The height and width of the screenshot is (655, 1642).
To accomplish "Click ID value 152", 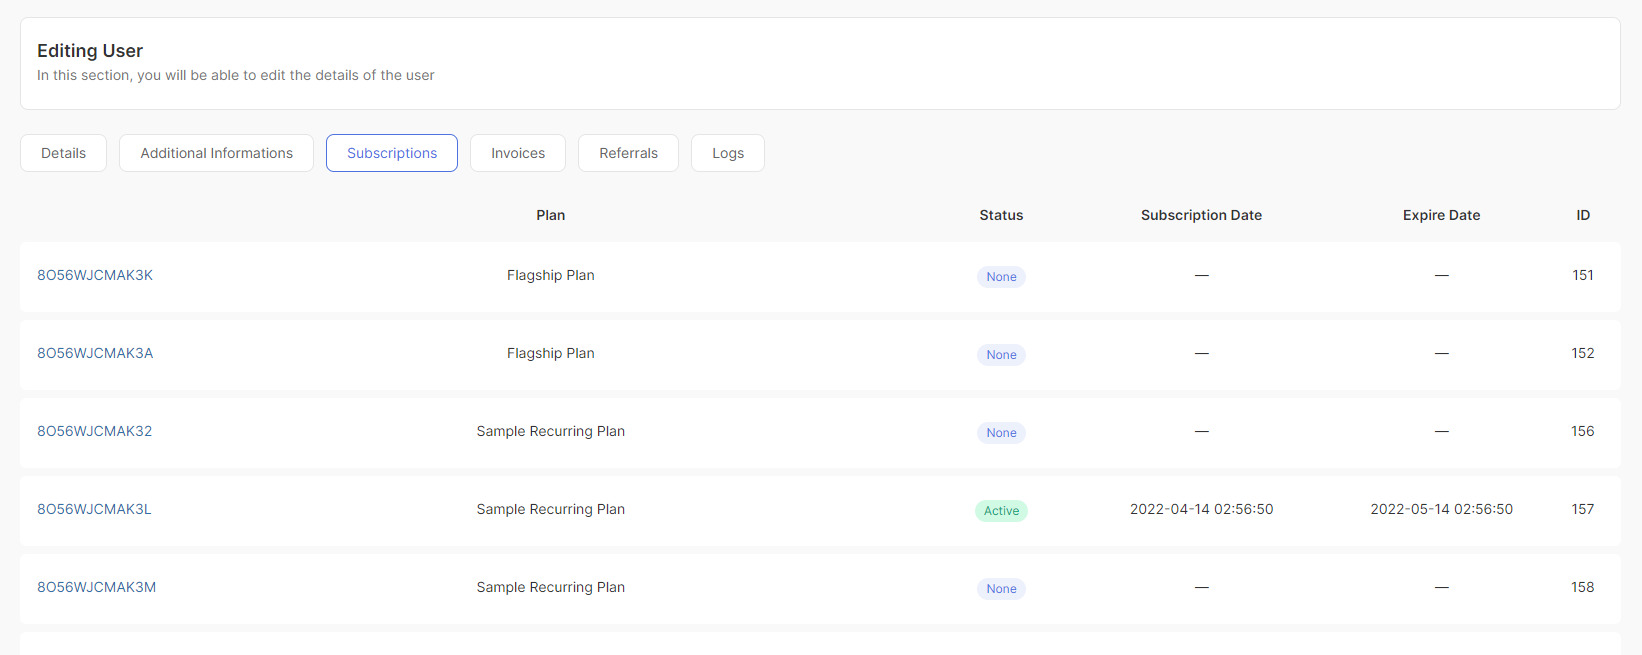I will pos(1583,353).
